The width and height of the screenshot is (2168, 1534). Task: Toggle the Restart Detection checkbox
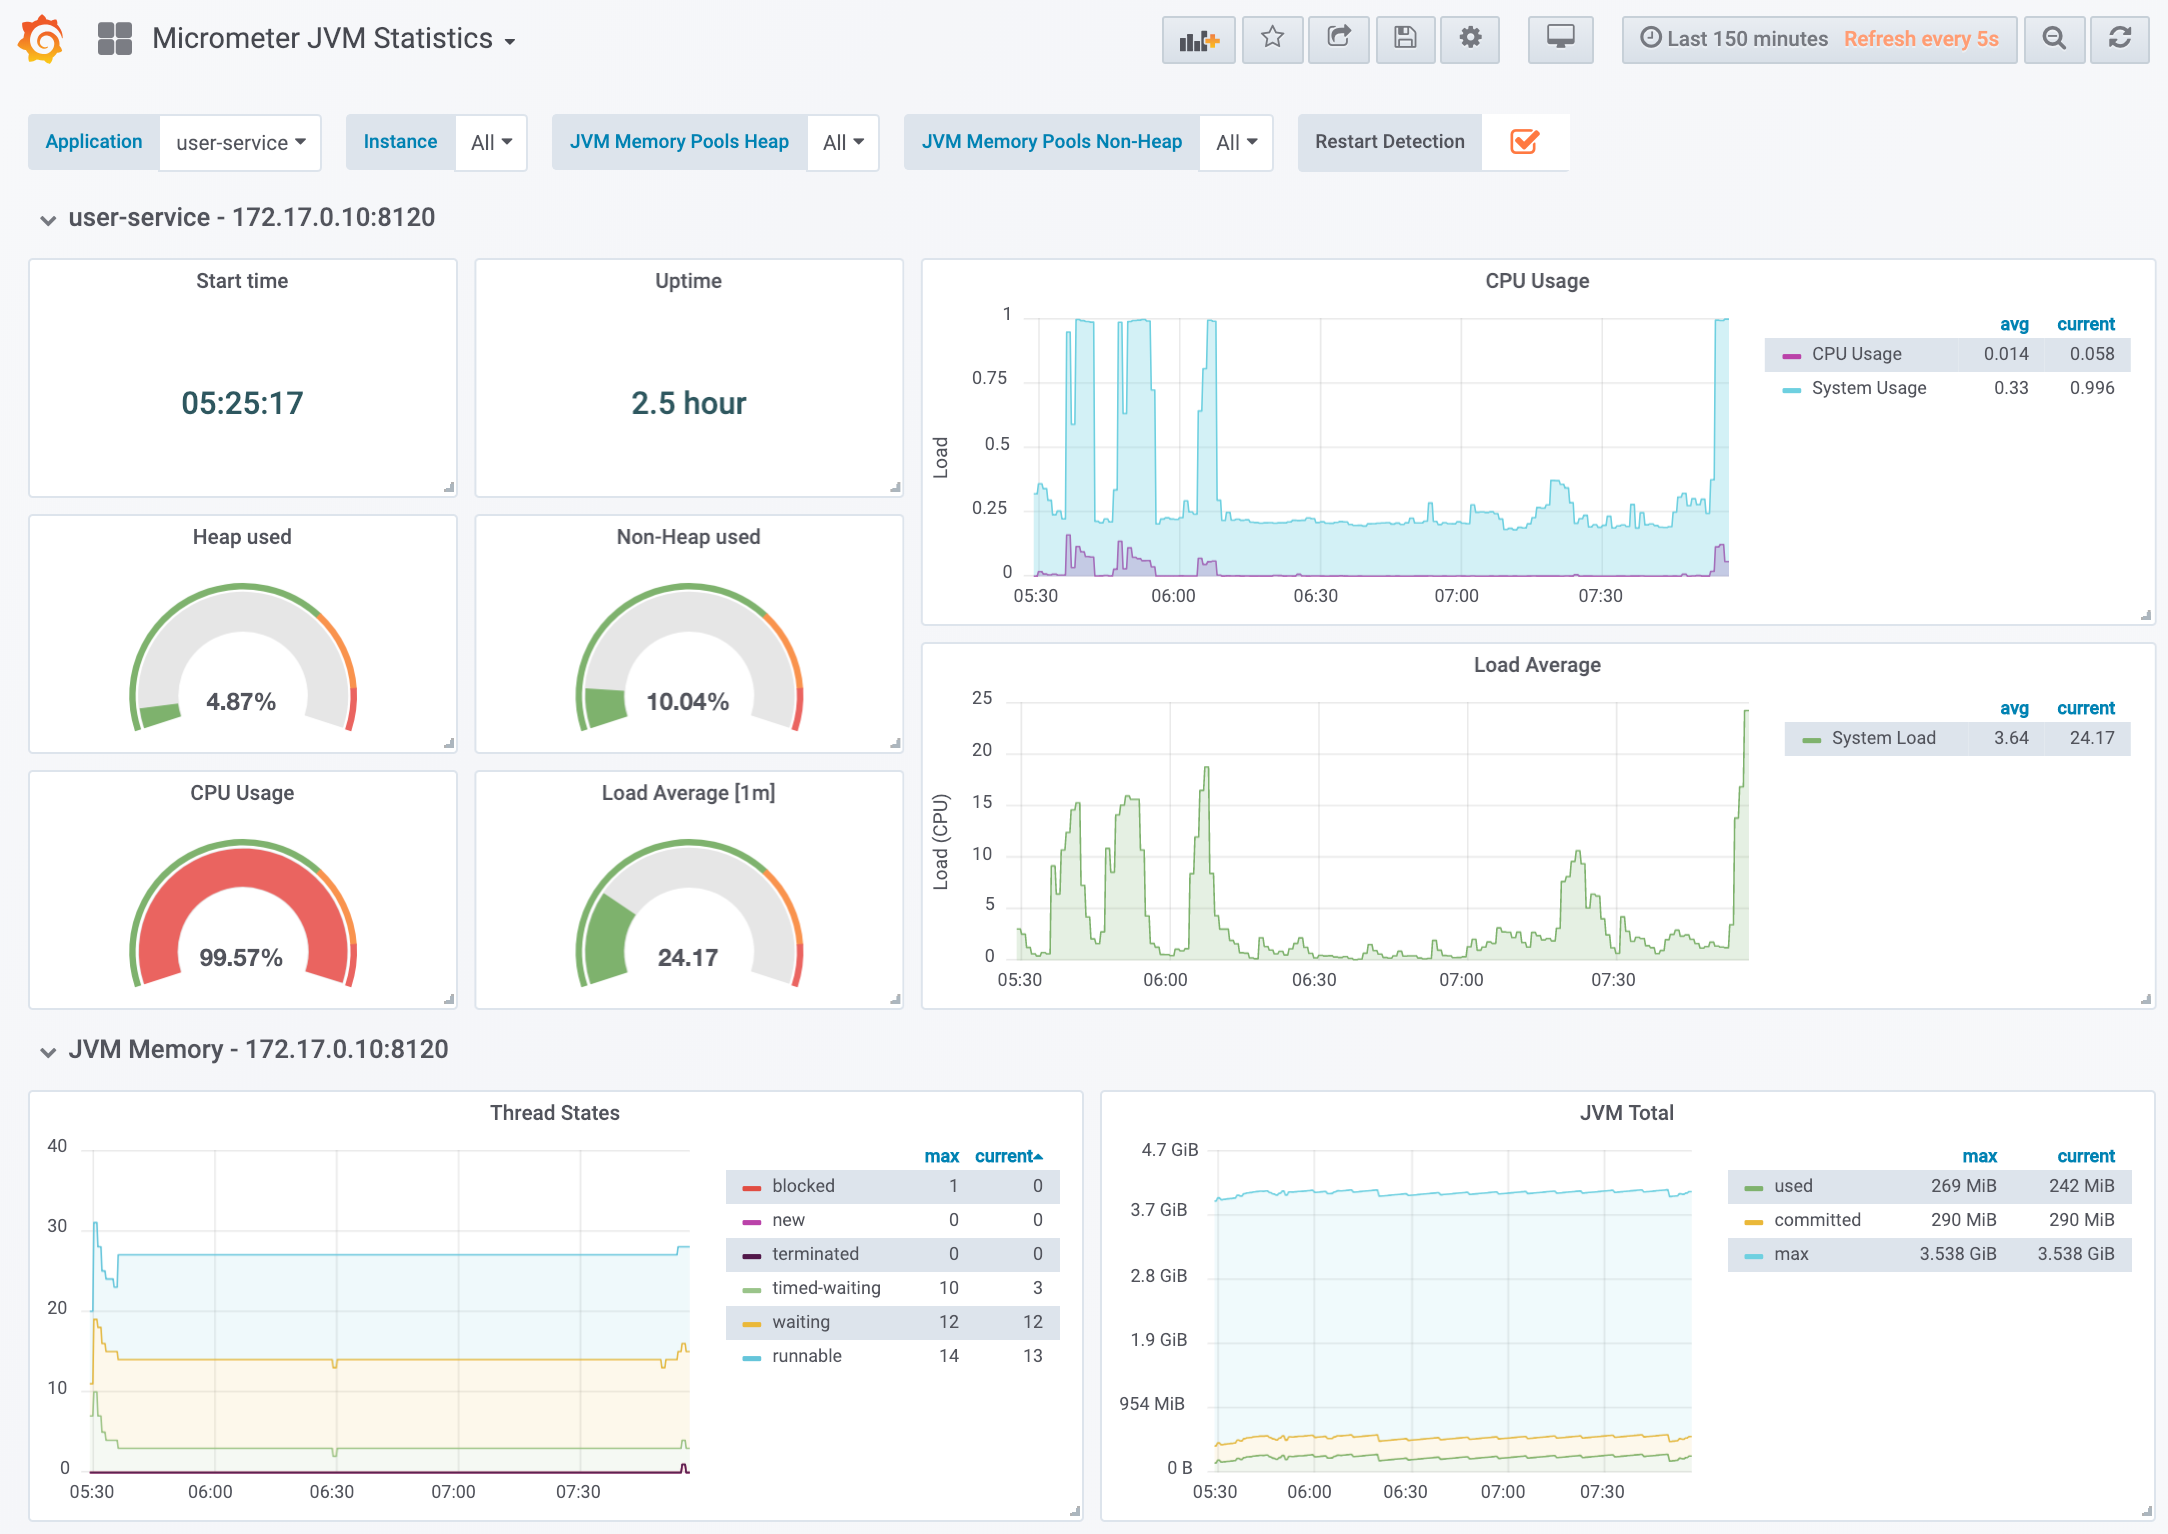(x=1524, y=142)
